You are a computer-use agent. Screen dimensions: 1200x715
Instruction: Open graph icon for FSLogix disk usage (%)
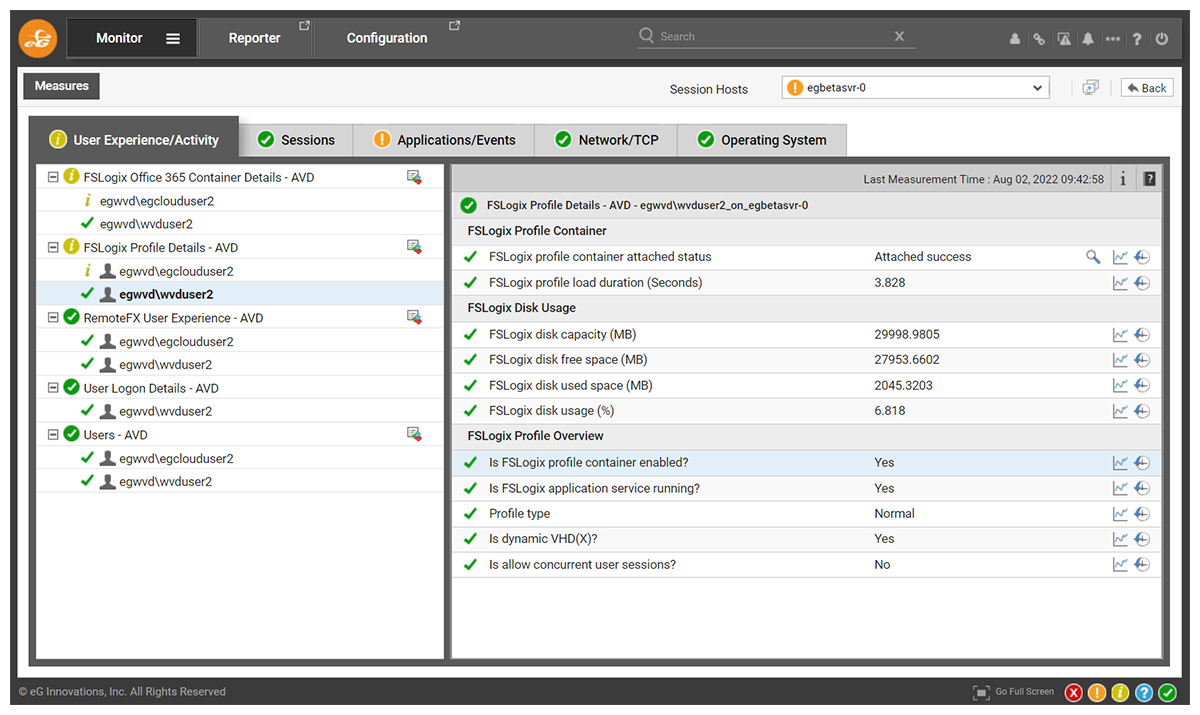[1120, 411]
